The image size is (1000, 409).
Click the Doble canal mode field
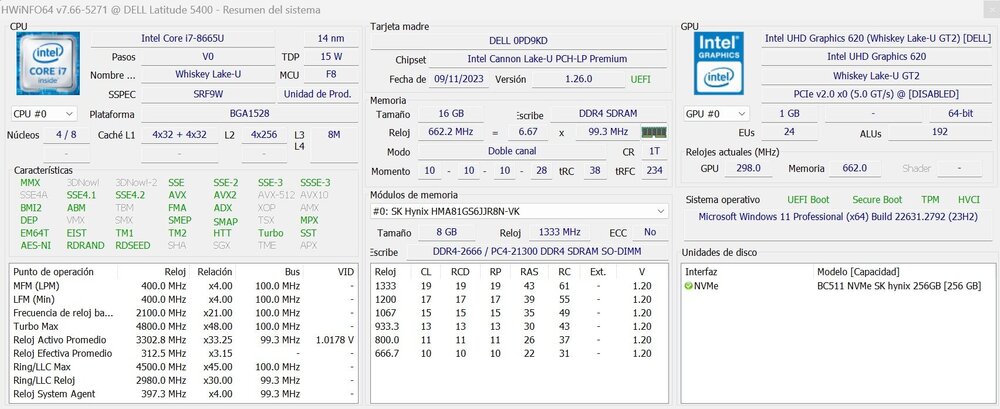click(x=512, y=152)
